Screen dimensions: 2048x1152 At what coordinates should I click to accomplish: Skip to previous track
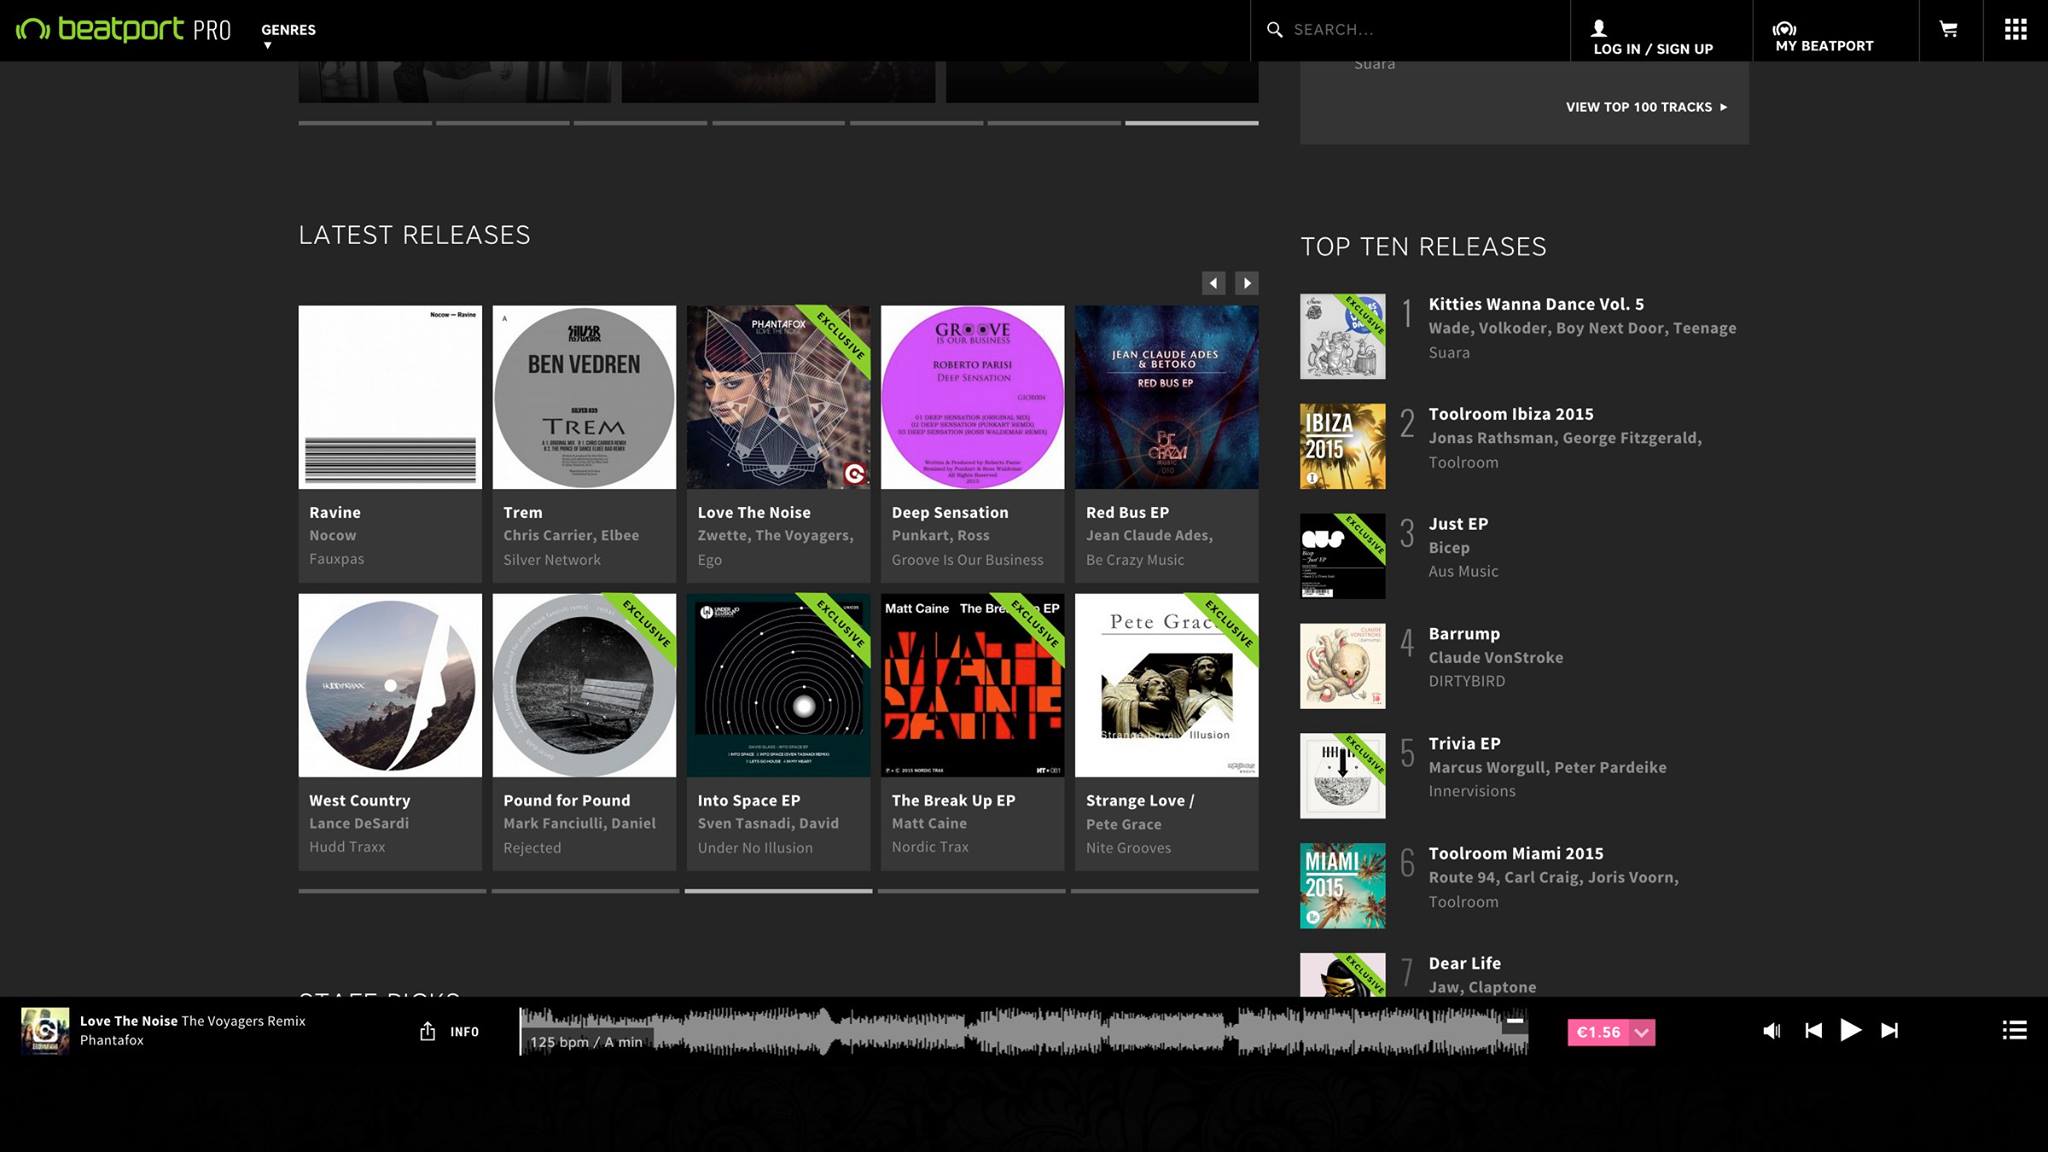[x=1813, y=1030]
